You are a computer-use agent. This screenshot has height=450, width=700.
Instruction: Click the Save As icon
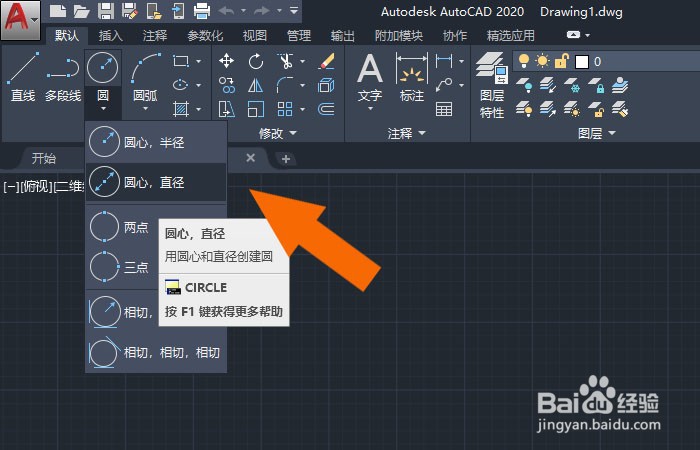point(129,11)
